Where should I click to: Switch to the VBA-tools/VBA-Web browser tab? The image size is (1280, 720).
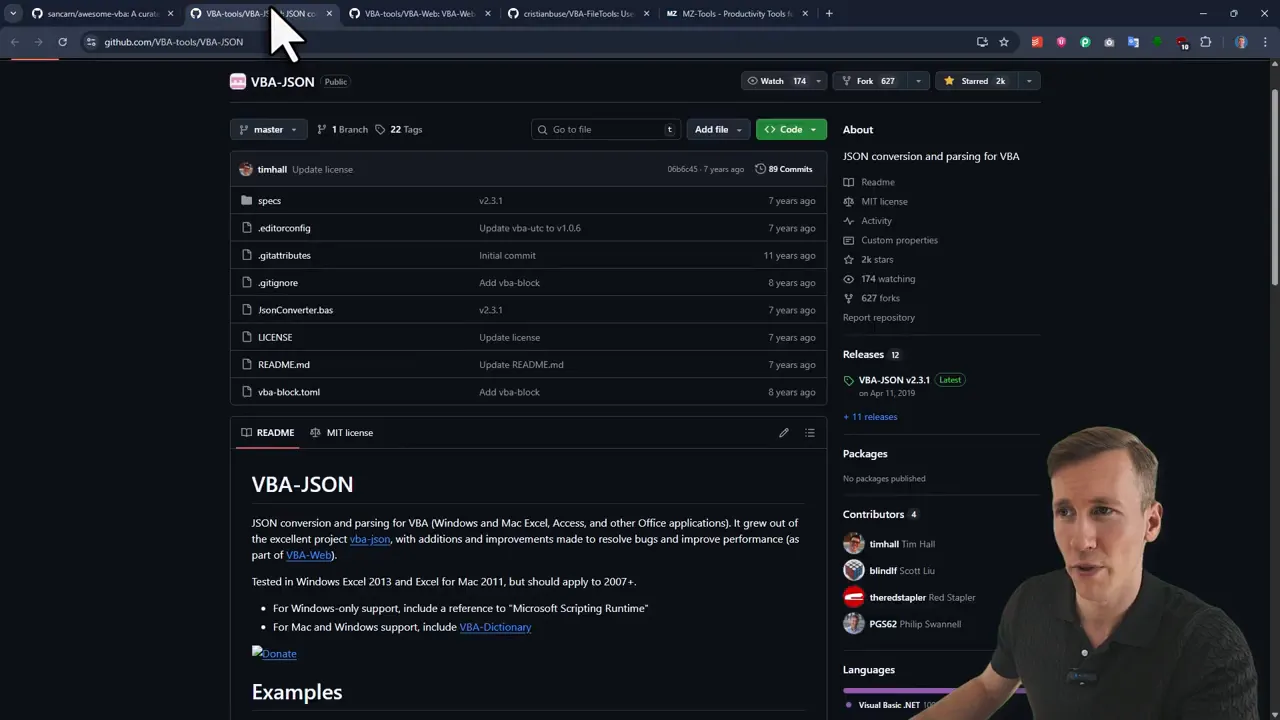click(x=419, y=14)
